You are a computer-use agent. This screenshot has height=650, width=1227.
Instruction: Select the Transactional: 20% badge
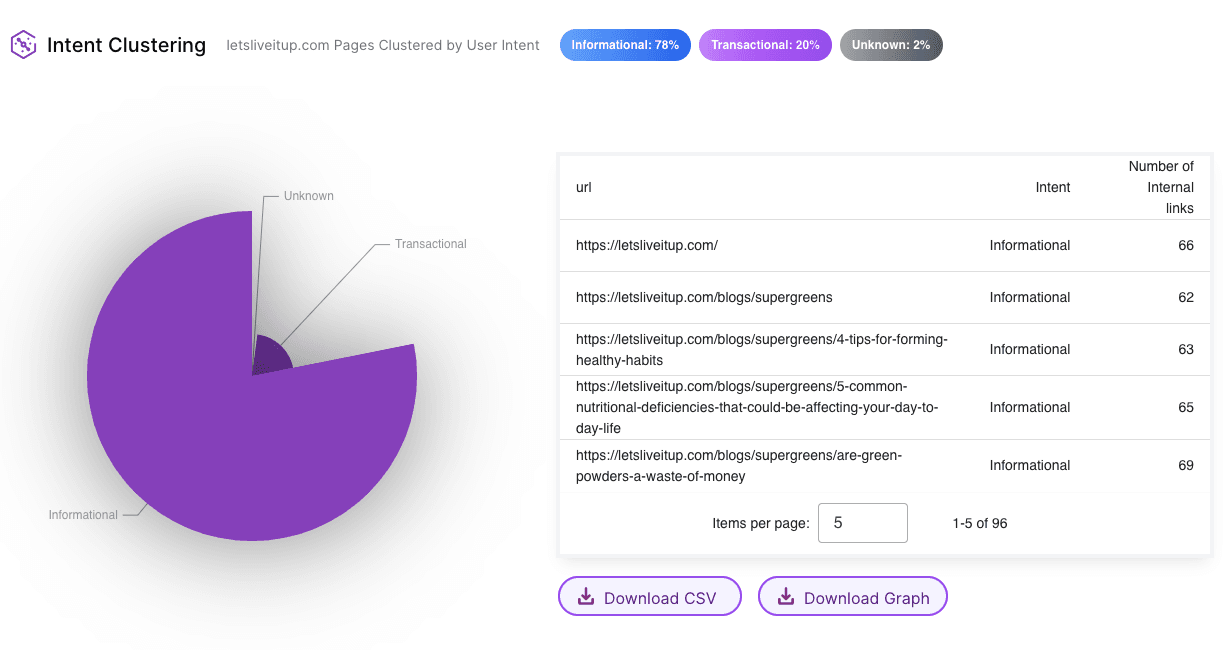[765, 45]
